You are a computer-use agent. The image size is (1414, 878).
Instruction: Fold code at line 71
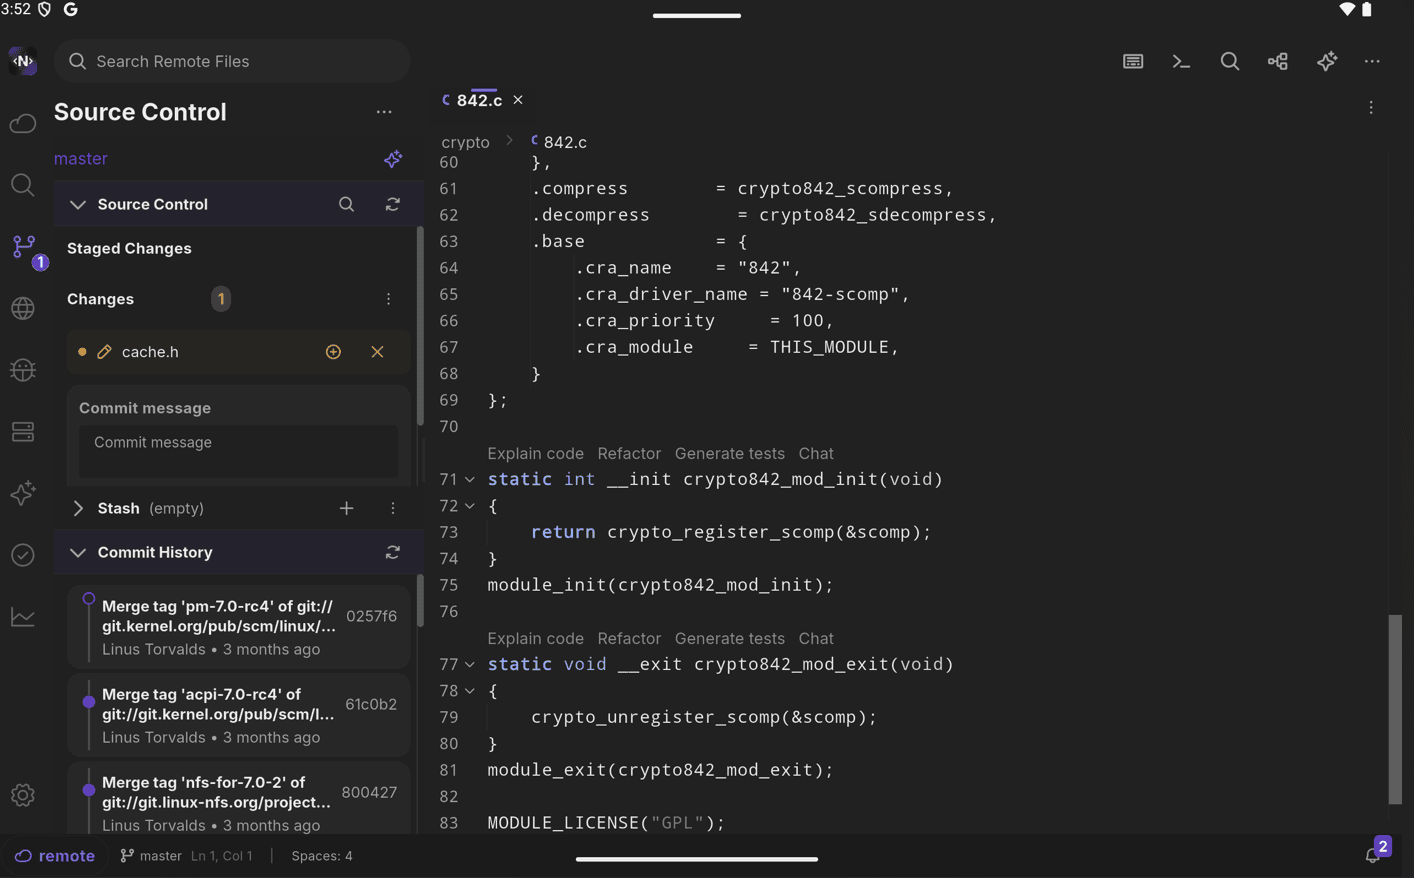[470, 480]
